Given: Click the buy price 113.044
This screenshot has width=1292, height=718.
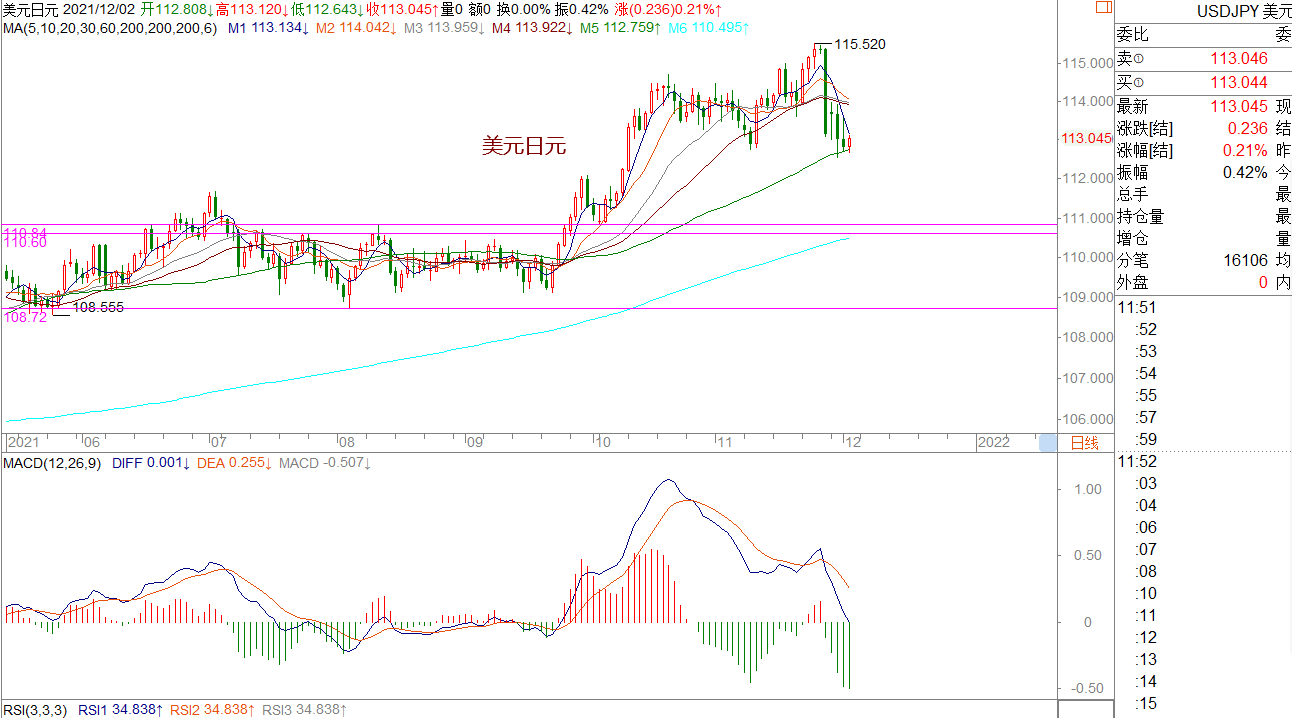Looking at the screenshot, I should coord(1238,83).
